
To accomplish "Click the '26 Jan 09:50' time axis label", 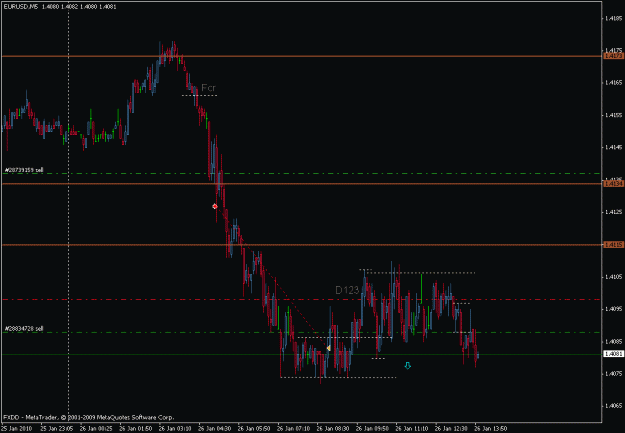I will click(x=372, y=429).
